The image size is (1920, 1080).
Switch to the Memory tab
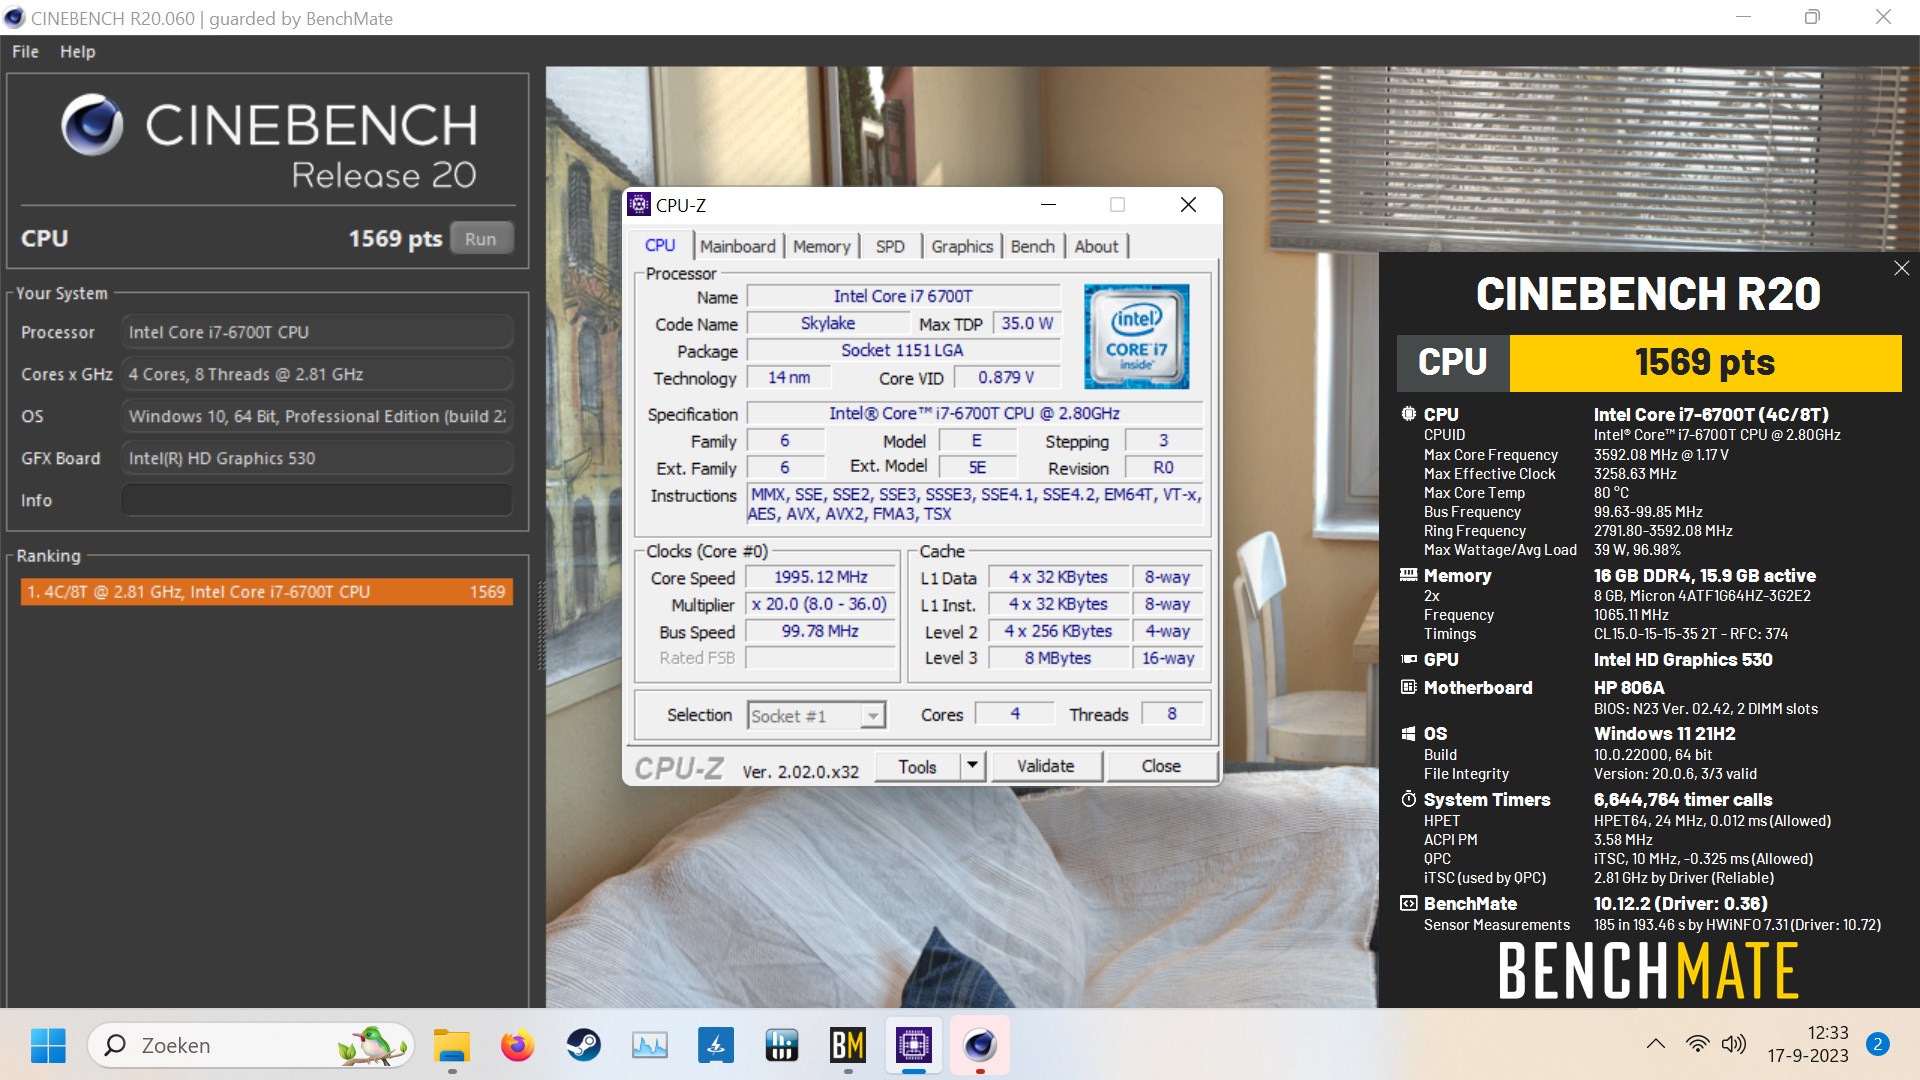point(821,246)
